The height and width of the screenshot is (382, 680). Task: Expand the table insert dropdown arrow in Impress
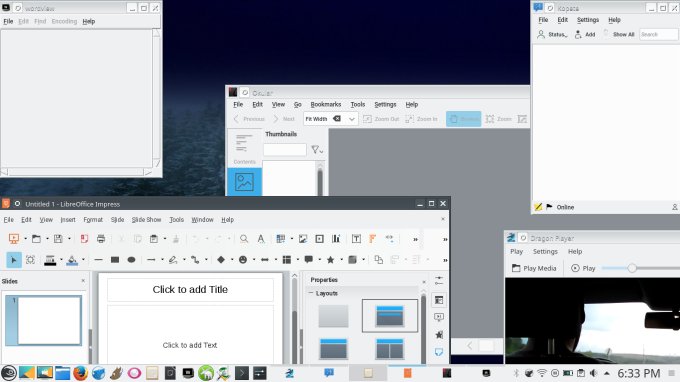click(x=291, y=238)
